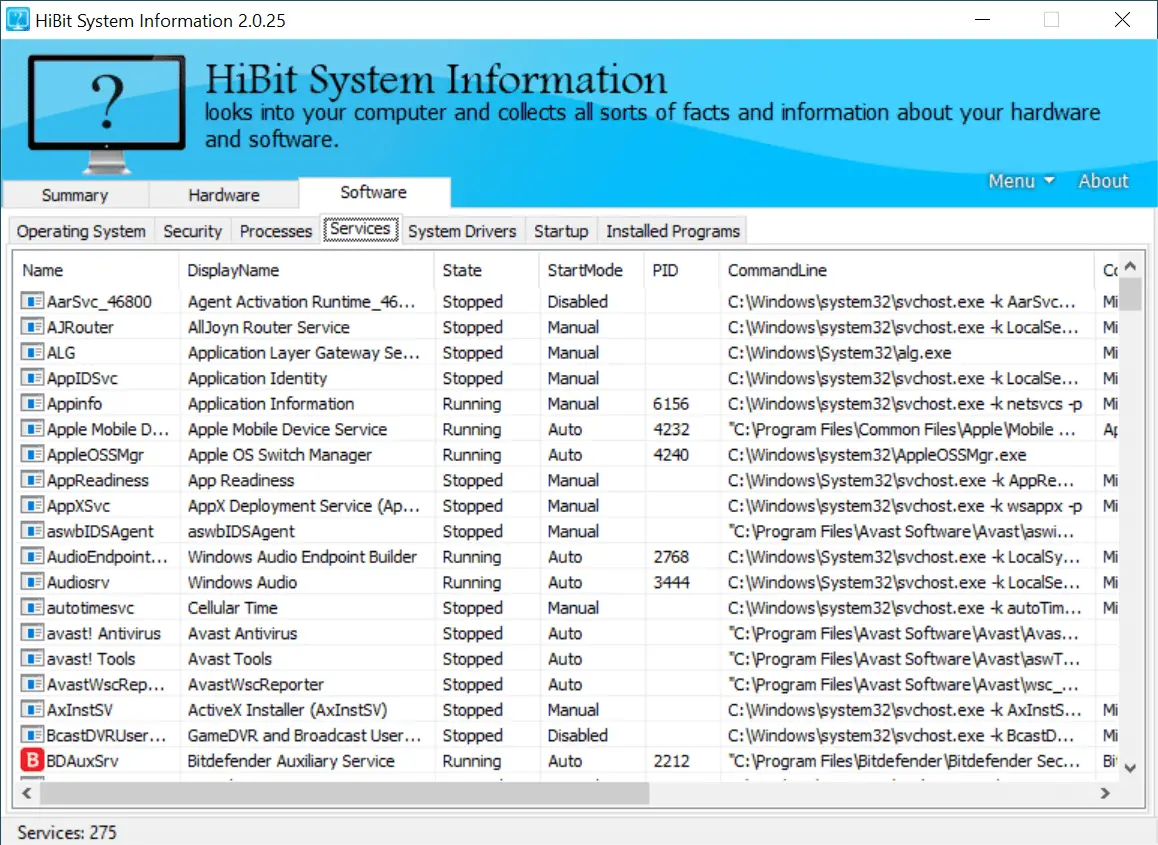Screen dimensions: 1158x845
Task: Click the monitor question mark logo
Action: (x=106, y=112)
